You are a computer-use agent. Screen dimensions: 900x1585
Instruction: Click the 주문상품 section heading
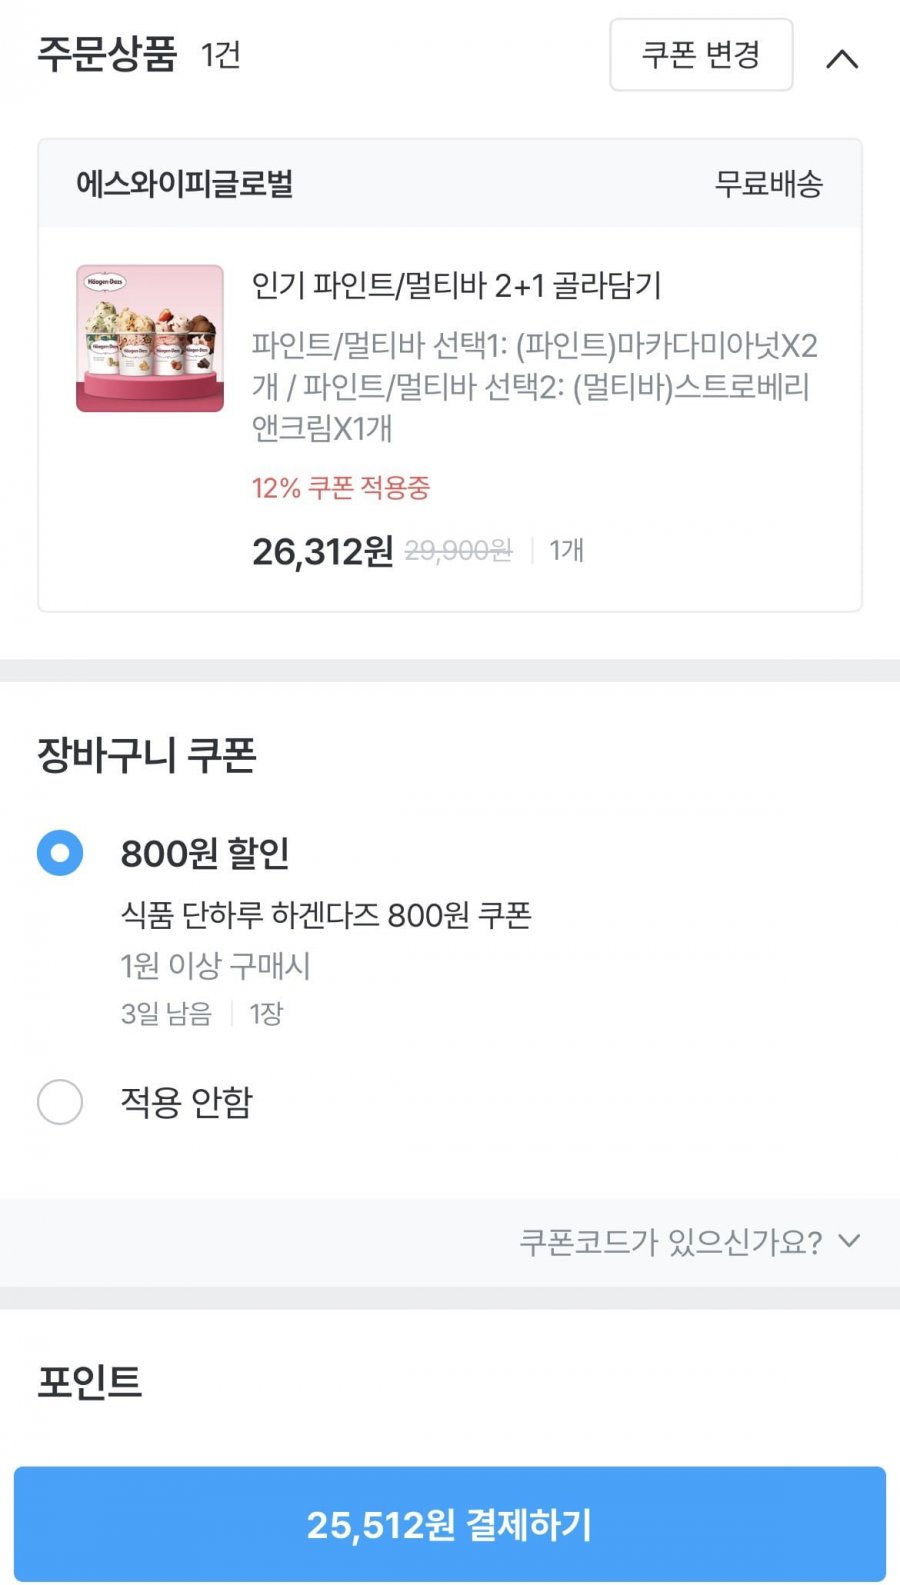click(x=107, y=54)
